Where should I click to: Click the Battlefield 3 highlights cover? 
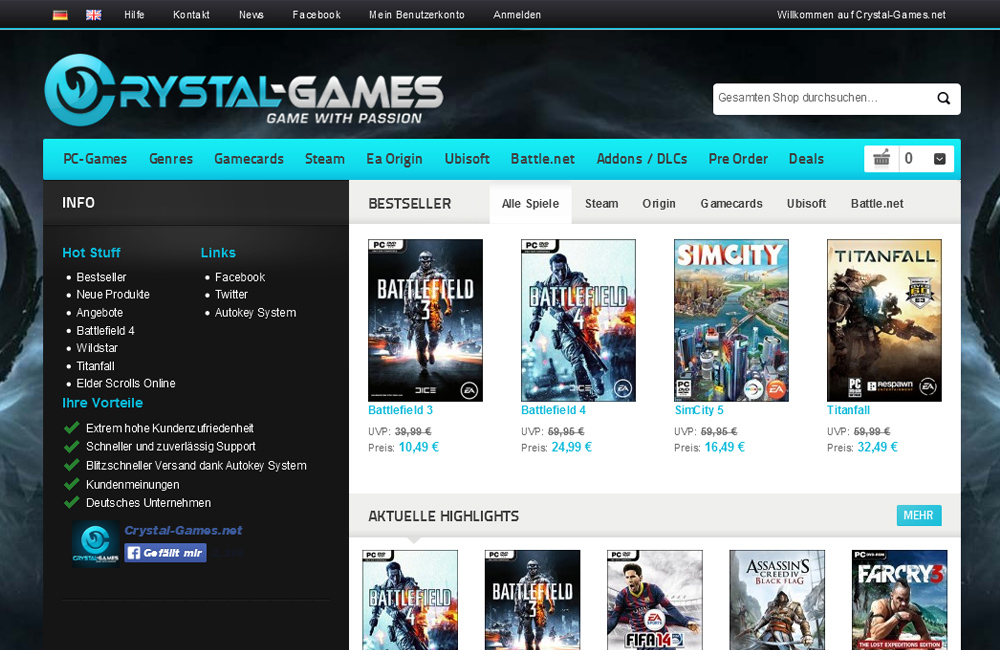(533, 600)
